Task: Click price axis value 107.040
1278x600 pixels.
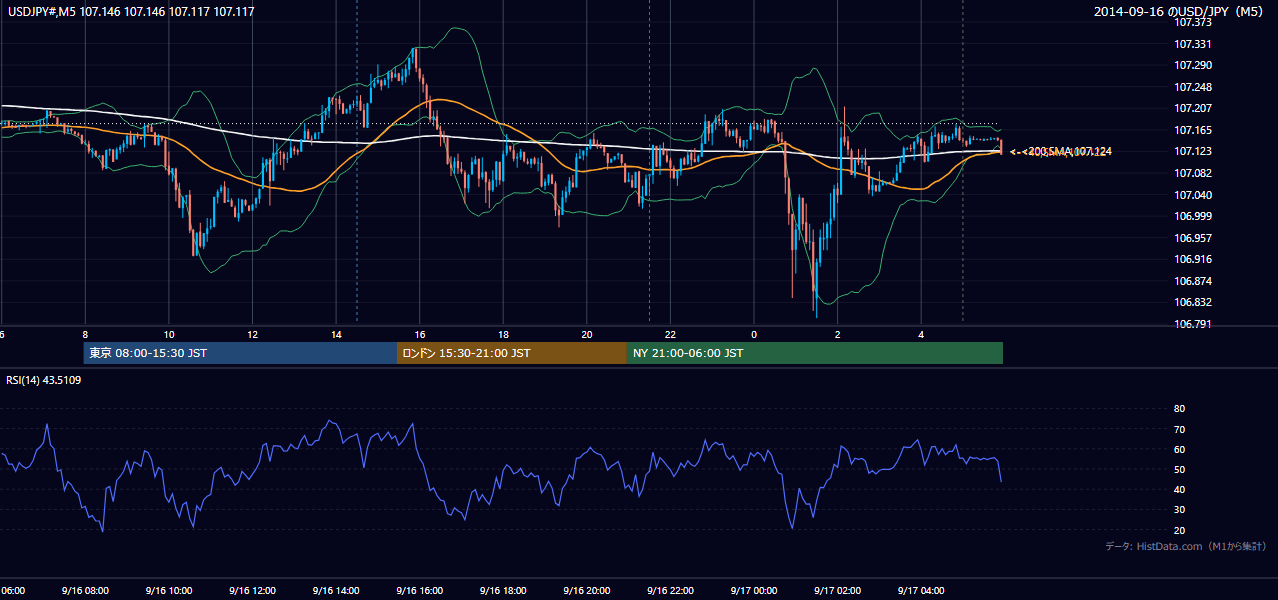Action: [x=1193, y=195]
